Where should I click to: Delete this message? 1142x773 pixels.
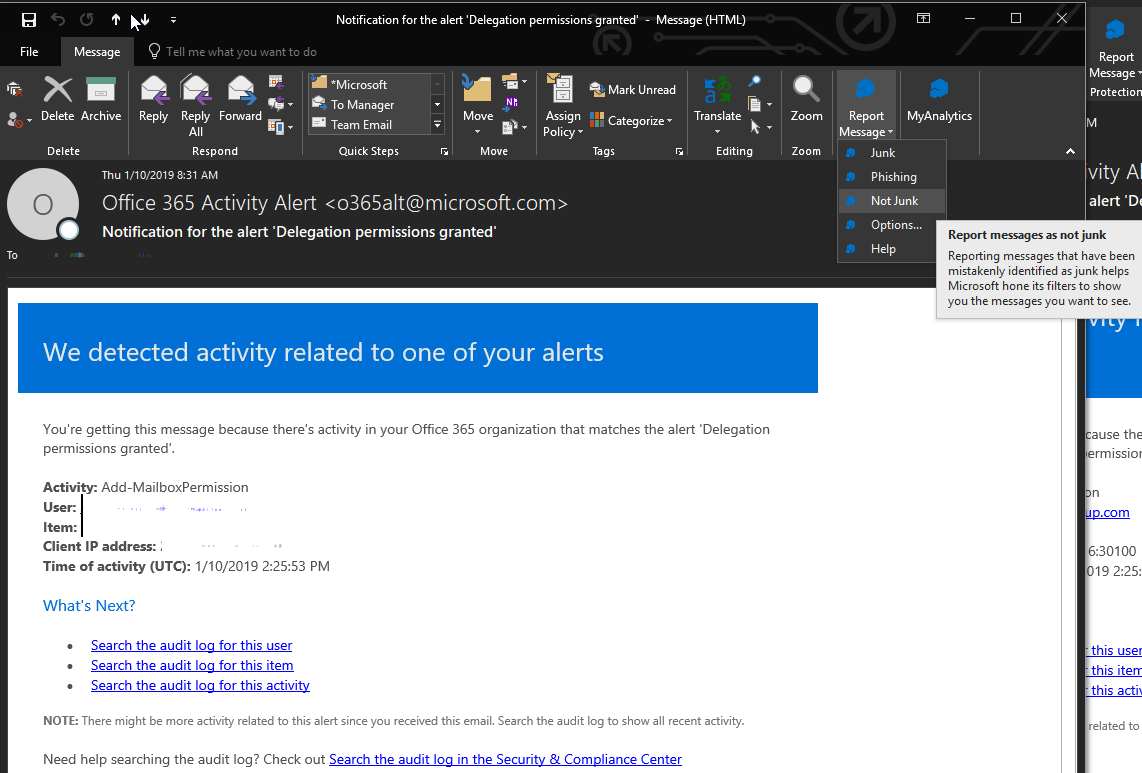[x=58, y=100]
